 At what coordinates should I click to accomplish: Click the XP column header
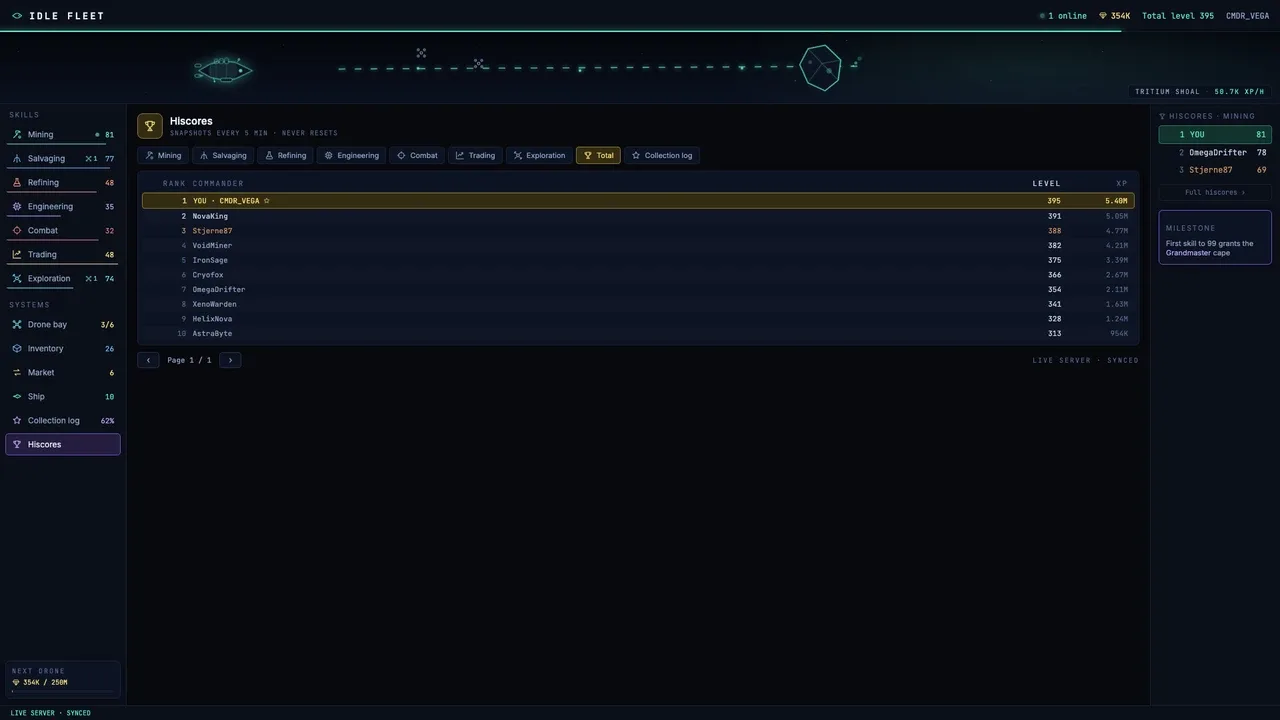pos(1122,184)
